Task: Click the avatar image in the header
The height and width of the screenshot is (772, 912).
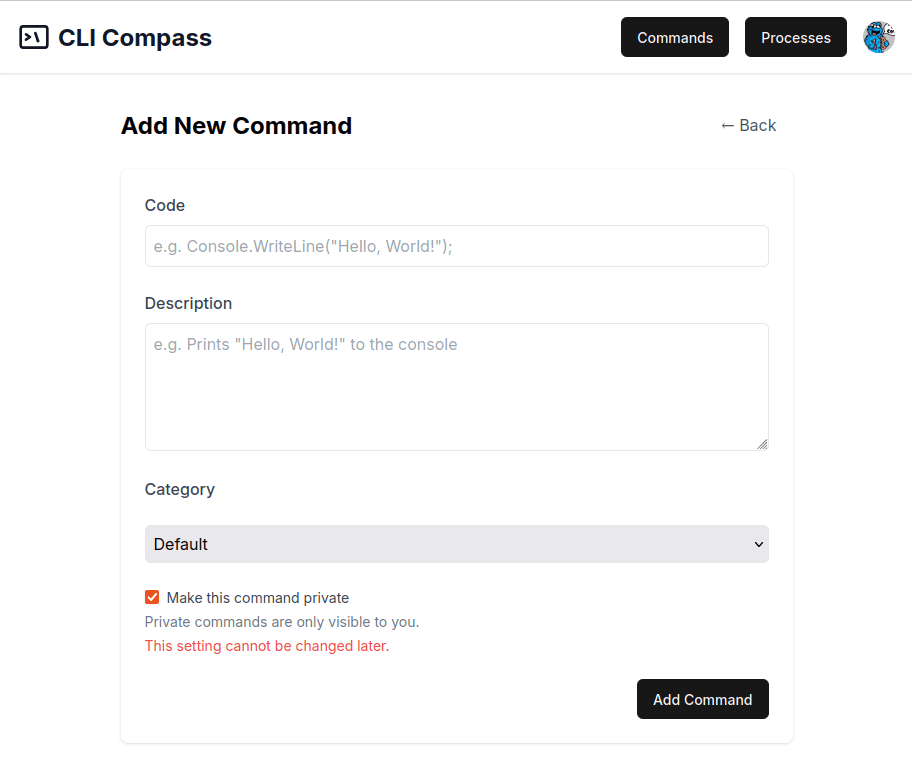Action: 878,37
